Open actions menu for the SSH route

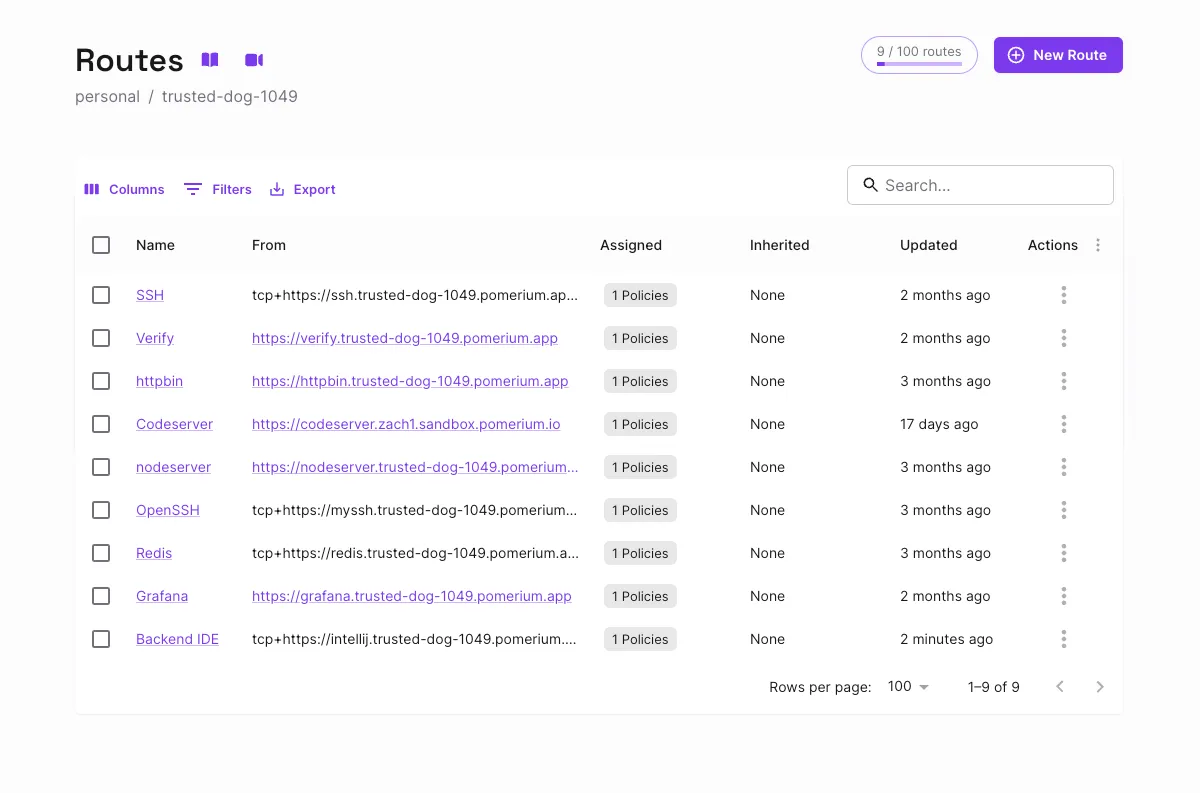[x=1064, y=295]
